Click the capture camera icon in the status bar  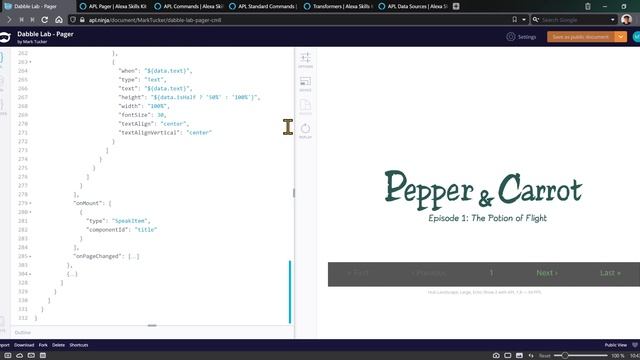[496, 356]
